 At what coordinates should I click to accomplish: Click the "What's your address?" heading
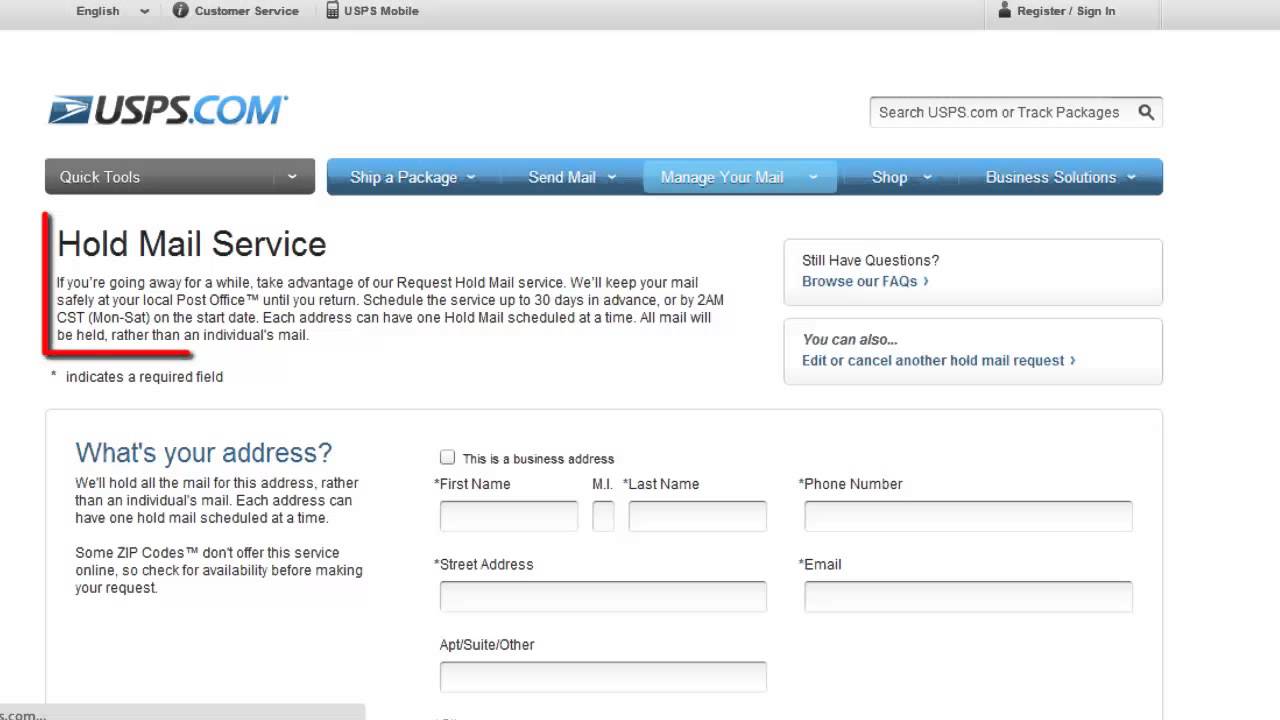(x=204, y=452)
